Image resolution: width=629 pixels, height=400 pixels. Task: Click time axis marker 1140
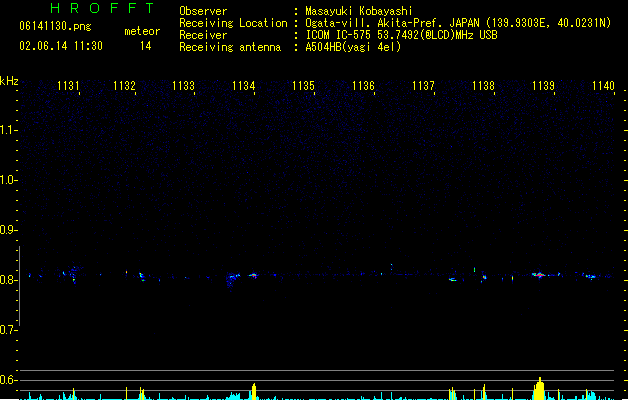603,86
